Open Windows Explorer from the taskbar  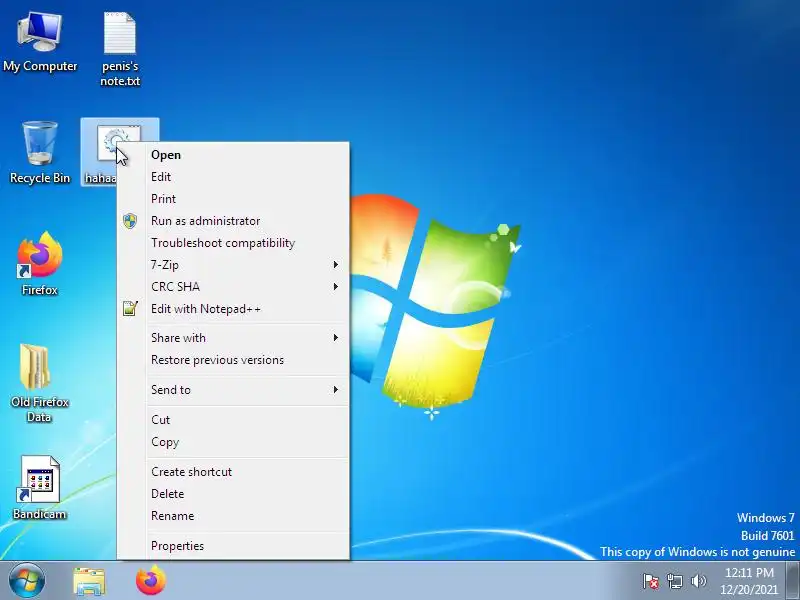89,581
